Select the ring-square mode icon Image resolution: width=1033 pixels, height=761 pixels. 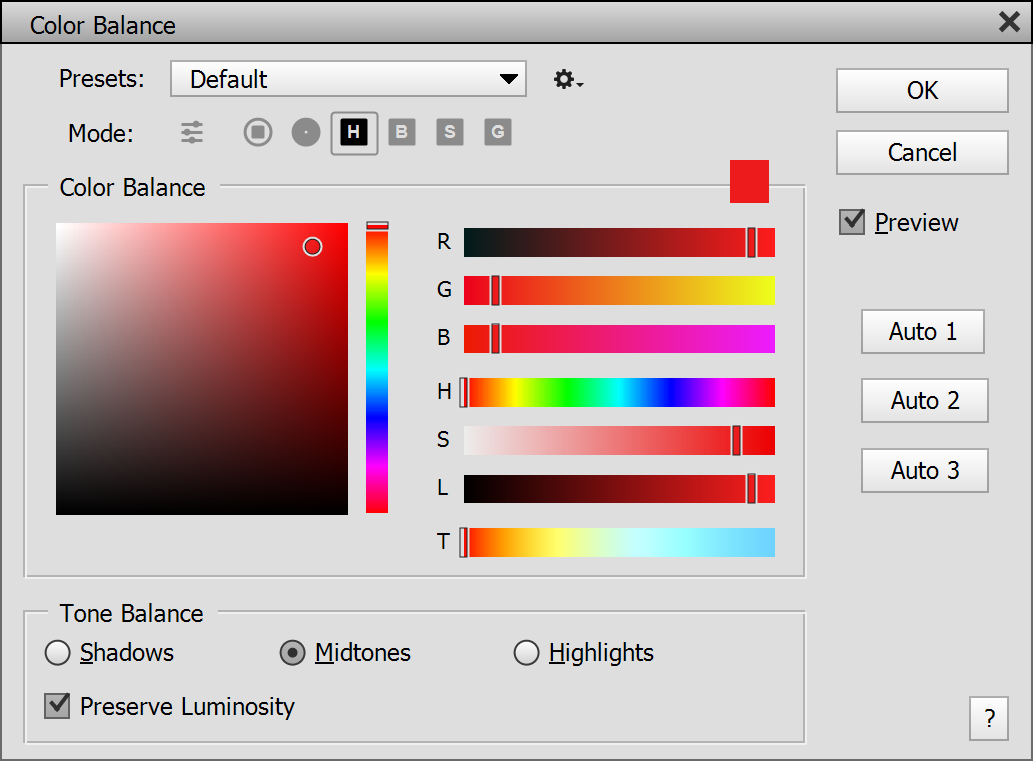(x=258, y=132)
